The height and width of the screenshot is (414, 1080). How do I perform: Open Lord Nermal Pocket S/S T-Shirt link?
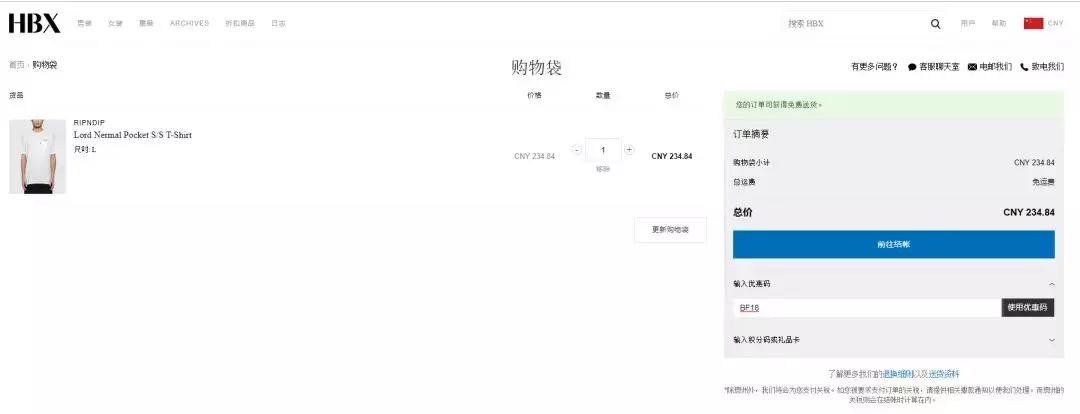[132, 135]
